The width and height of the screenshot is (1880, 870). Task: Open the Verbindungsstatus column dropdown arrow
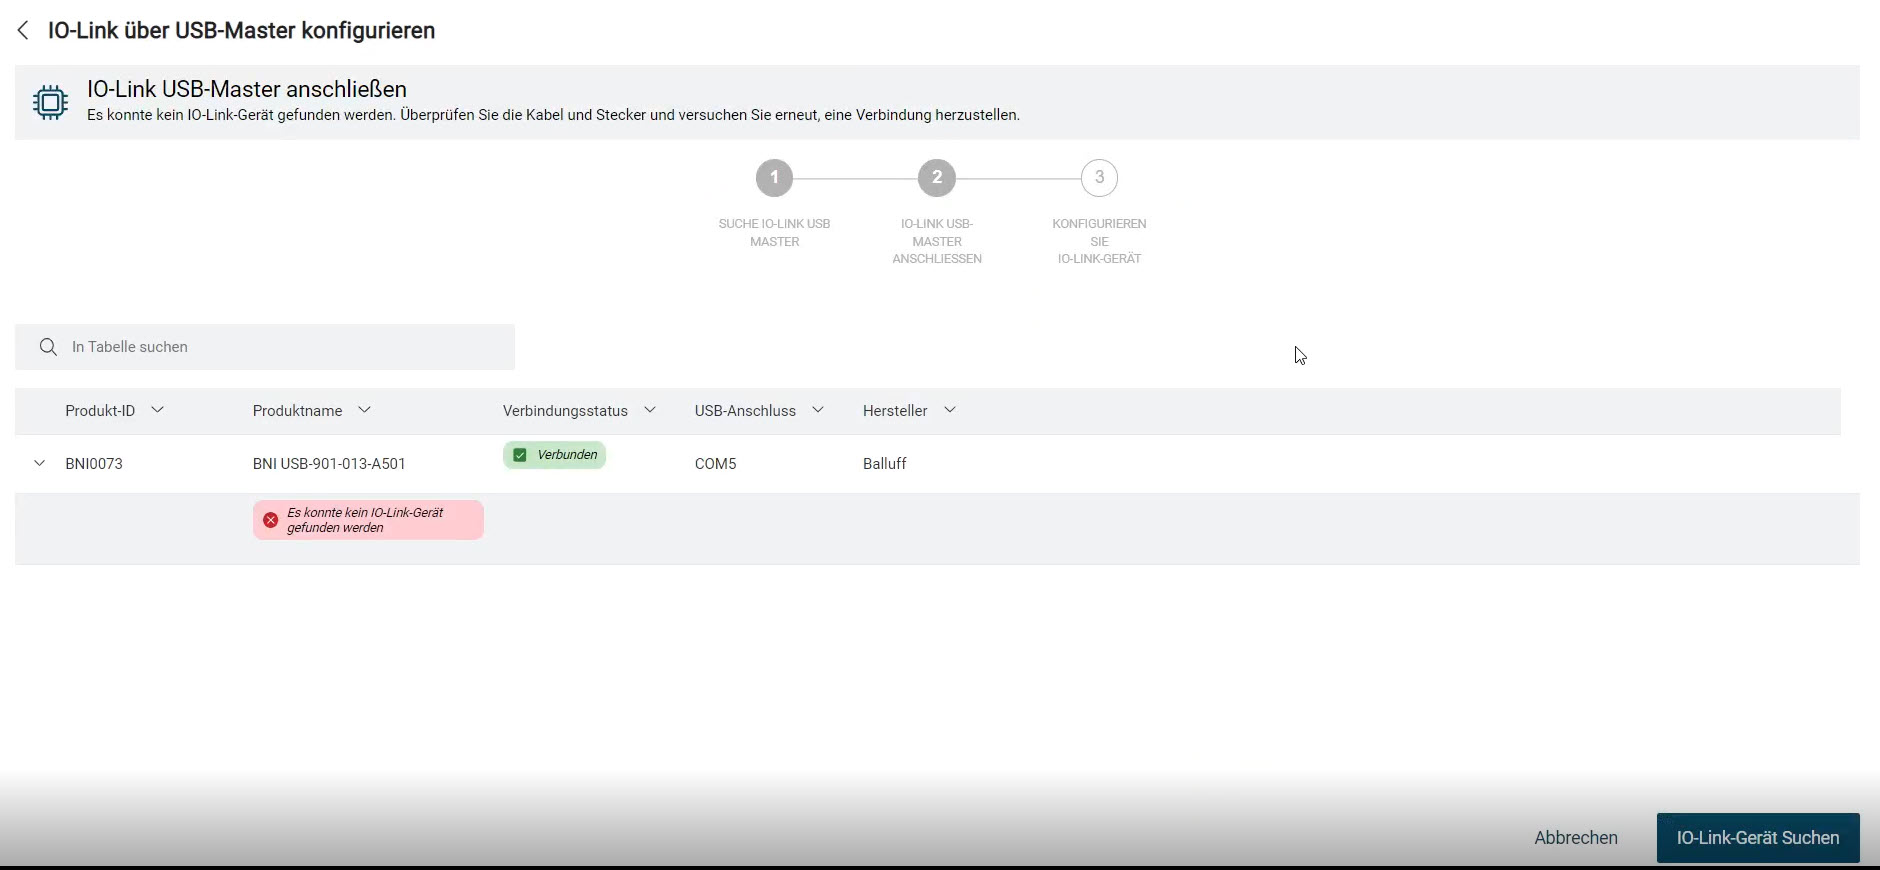click(650, 410)
